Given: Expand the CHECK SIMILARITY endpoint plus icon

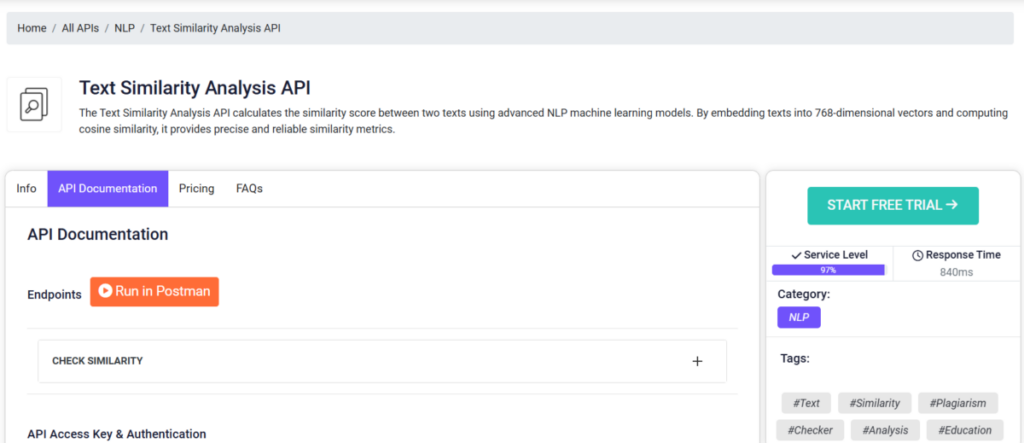Looking at the screenshot, I should [x=697, y=361].
